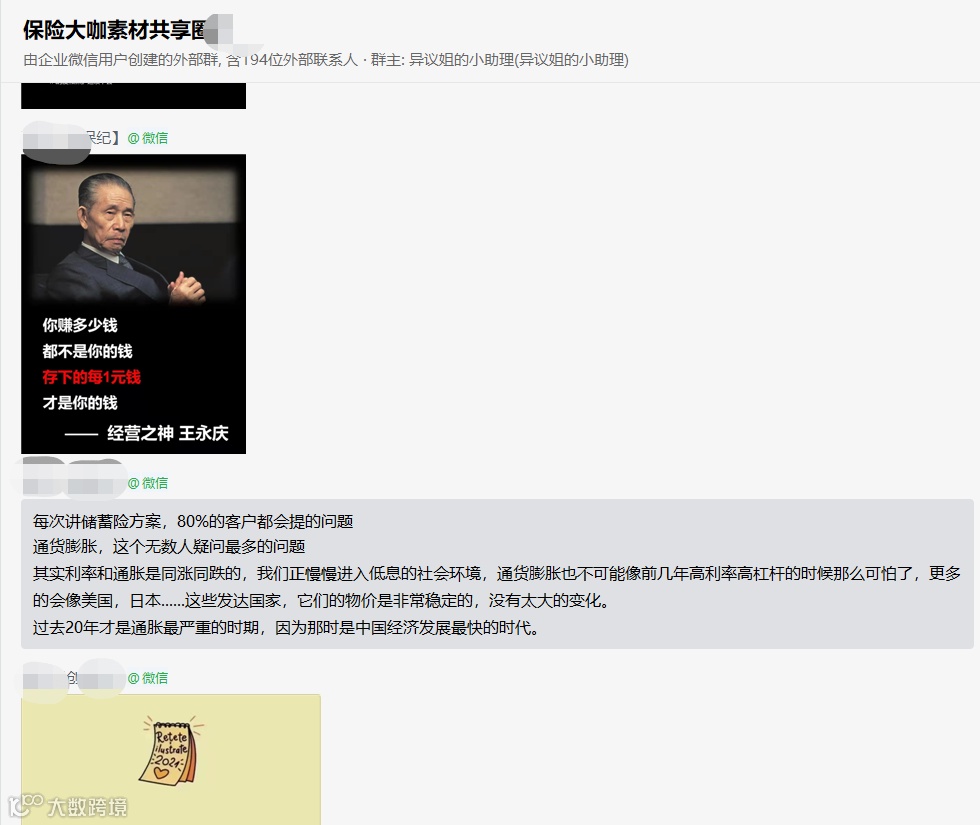Click the caption 经营之神 王永庆
This screenshot has height=825, width=980.
tap(168, 433)
